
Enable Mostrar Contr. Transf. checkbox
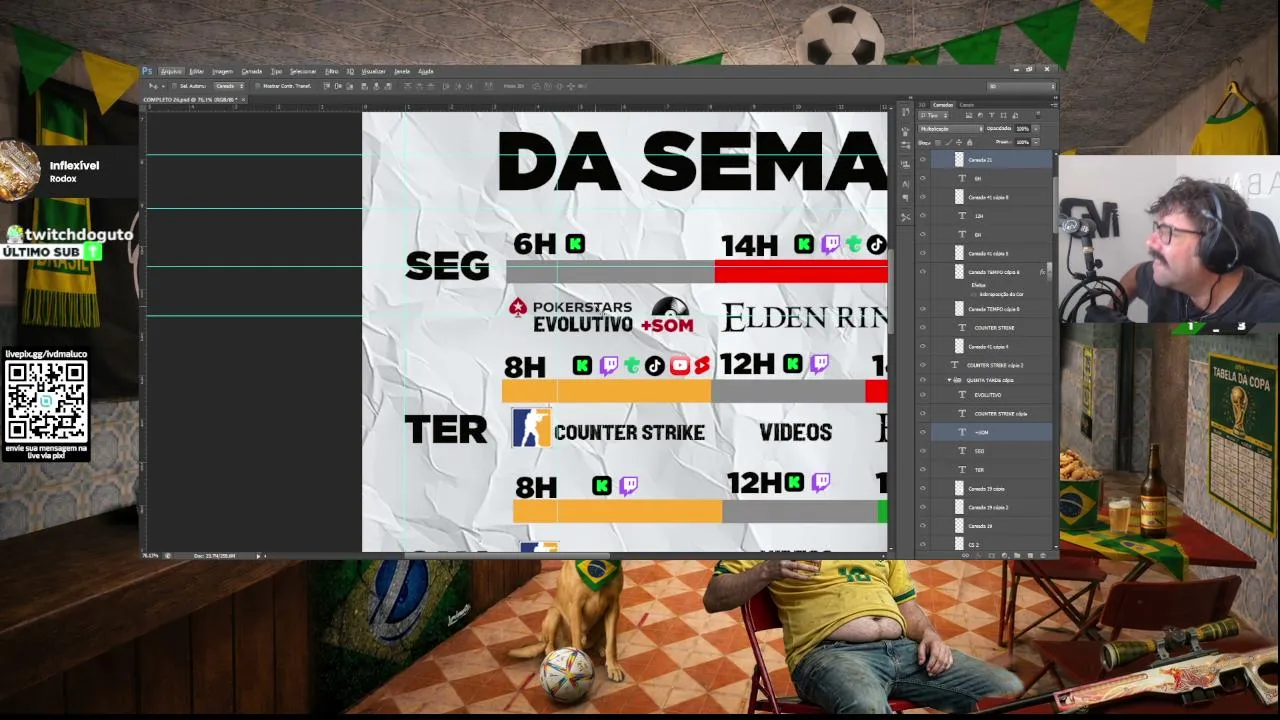point(259,86)
